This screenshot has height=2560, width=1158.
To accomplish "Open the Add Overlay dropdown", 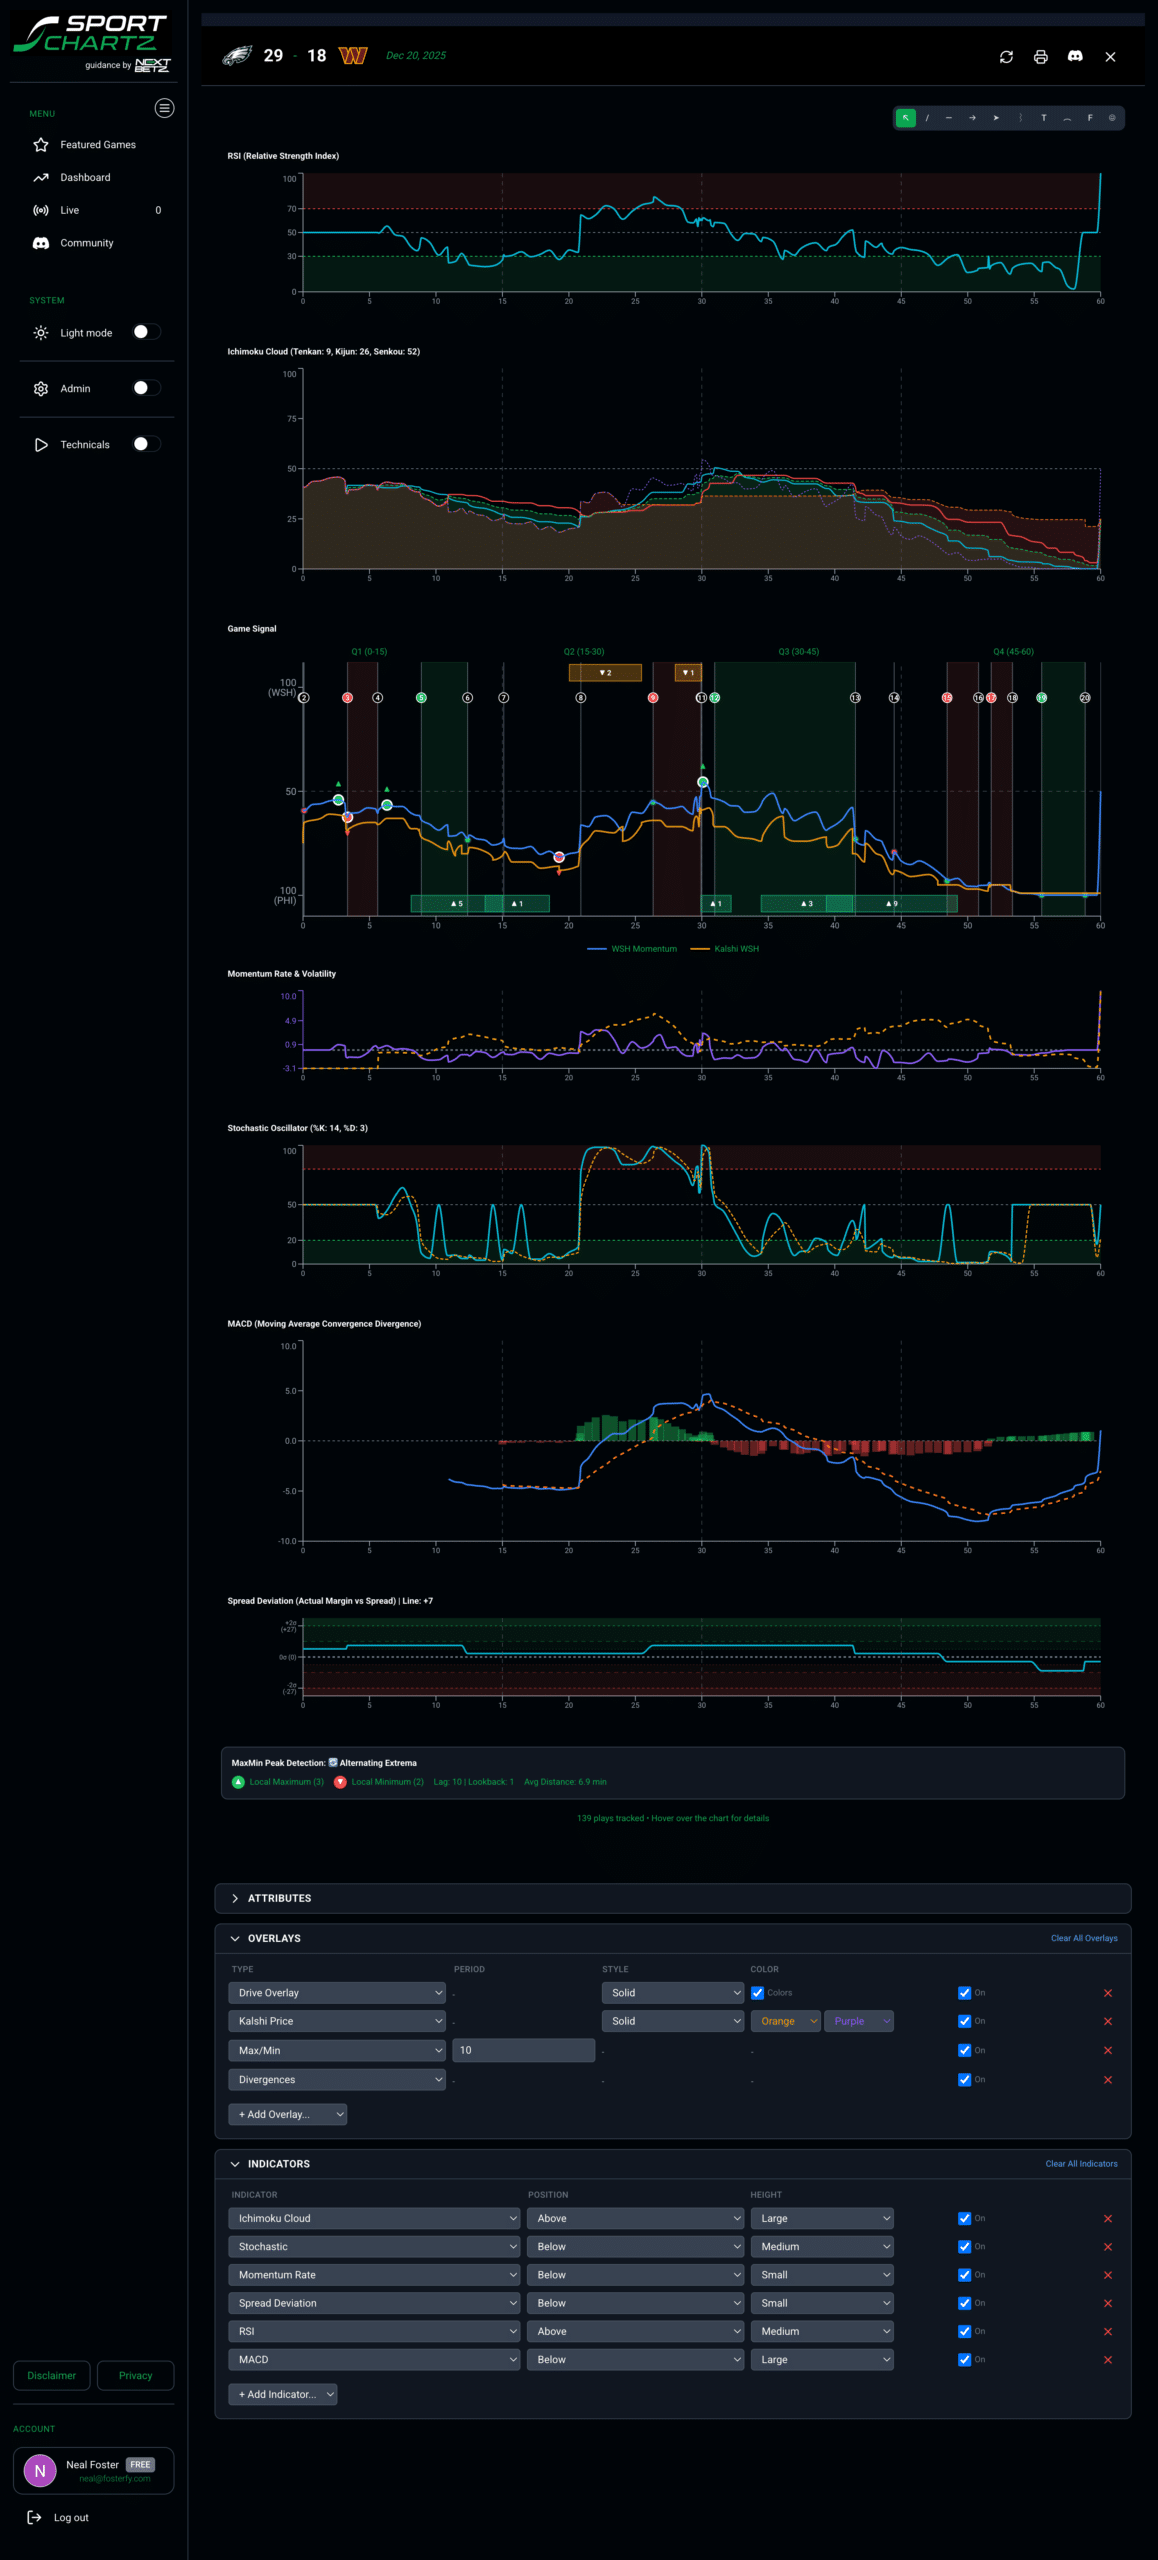I will tap(288, 2114).
